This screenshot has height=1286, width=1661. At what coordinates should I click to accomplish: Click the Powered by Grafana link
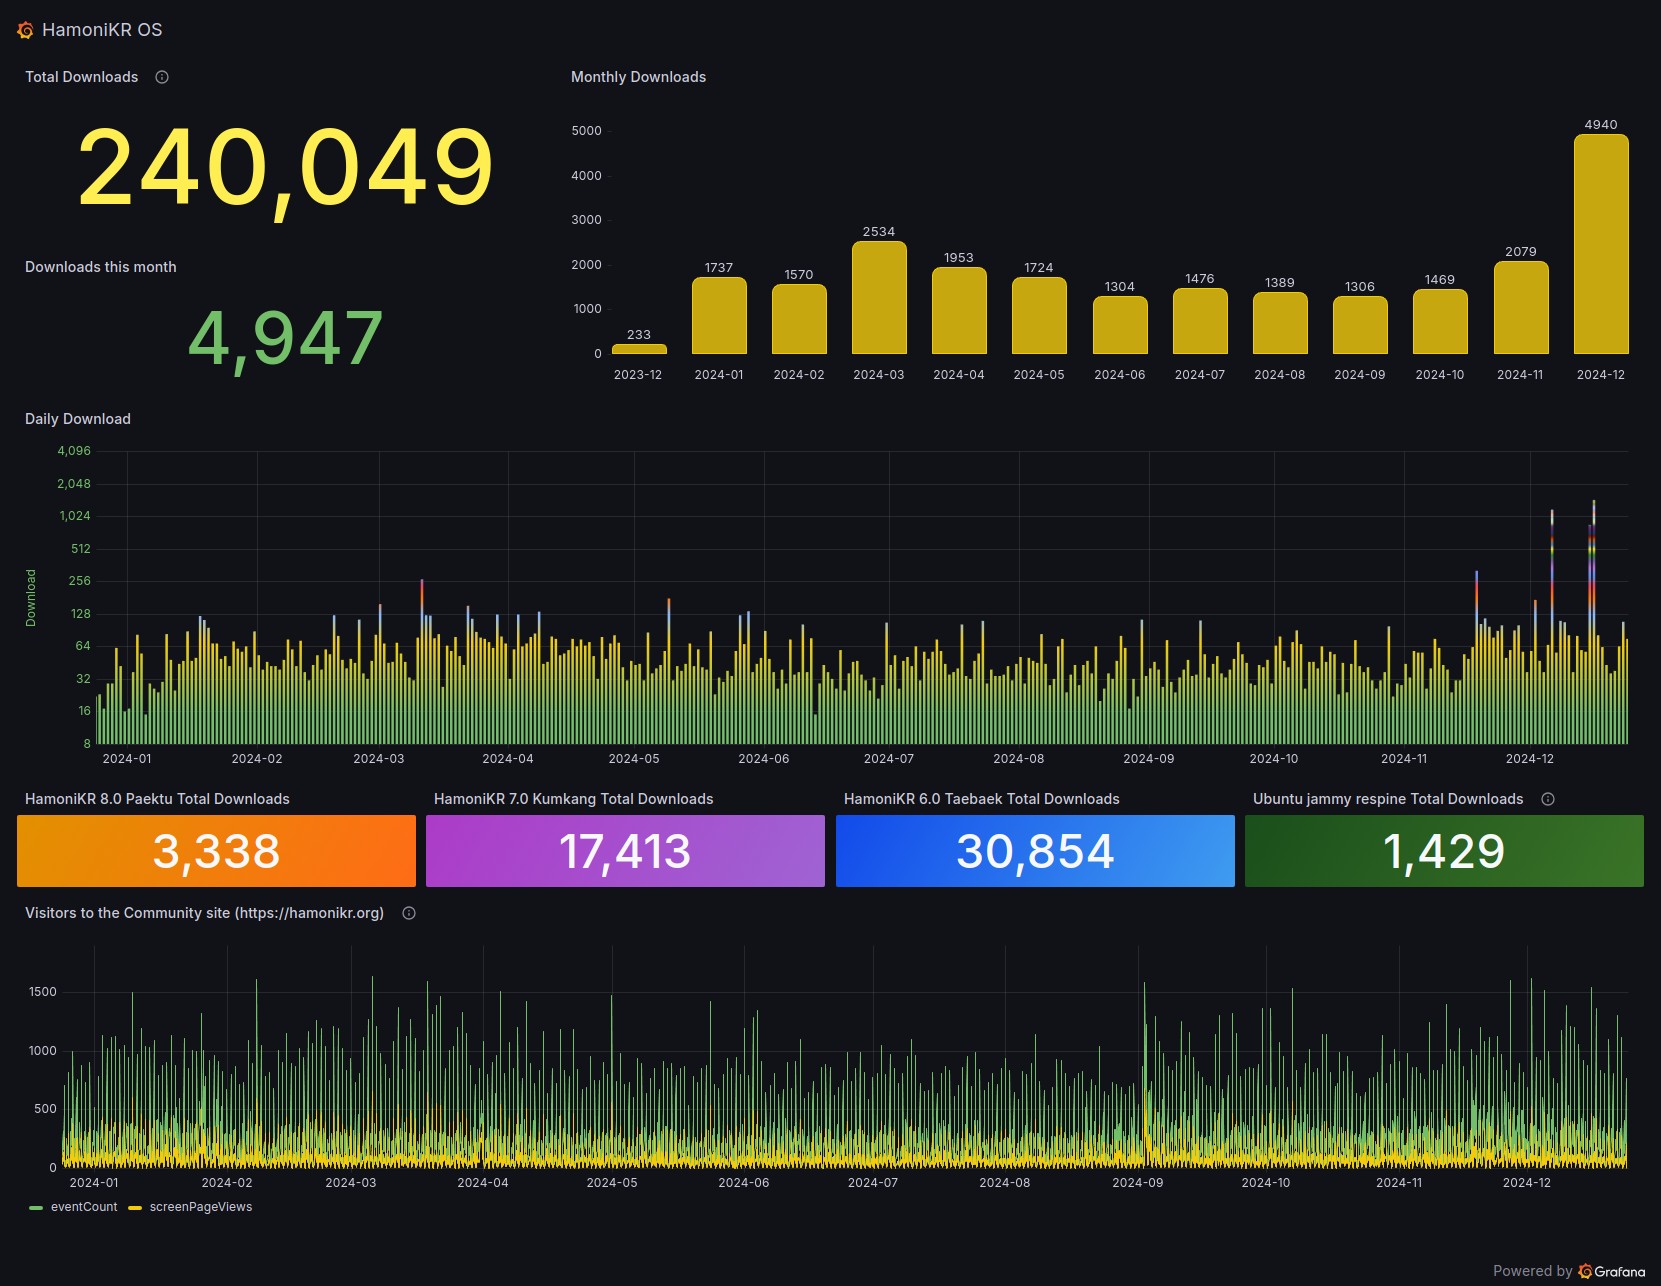pyautogui.click(x=1568, y=1271)
